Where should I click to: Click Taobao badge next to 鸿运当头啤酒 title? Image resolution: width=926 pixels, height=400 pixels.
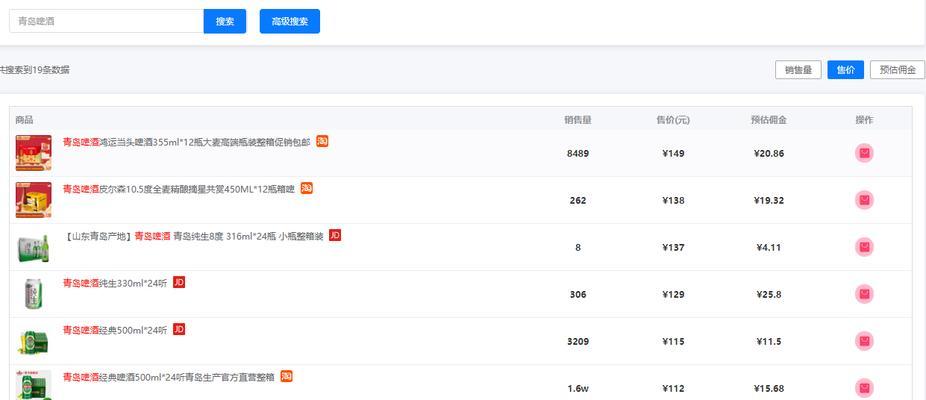(x=322, y=141)
